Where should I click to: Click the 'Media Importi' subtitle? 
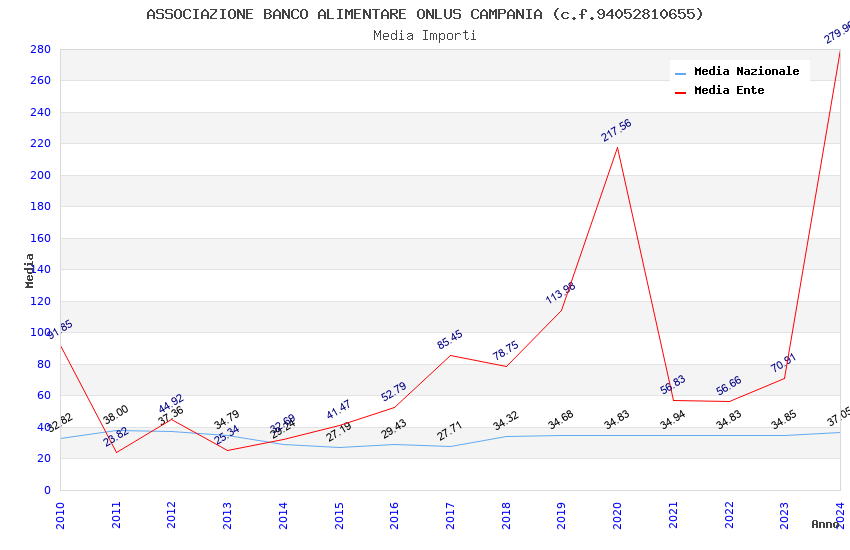[425, 36]
